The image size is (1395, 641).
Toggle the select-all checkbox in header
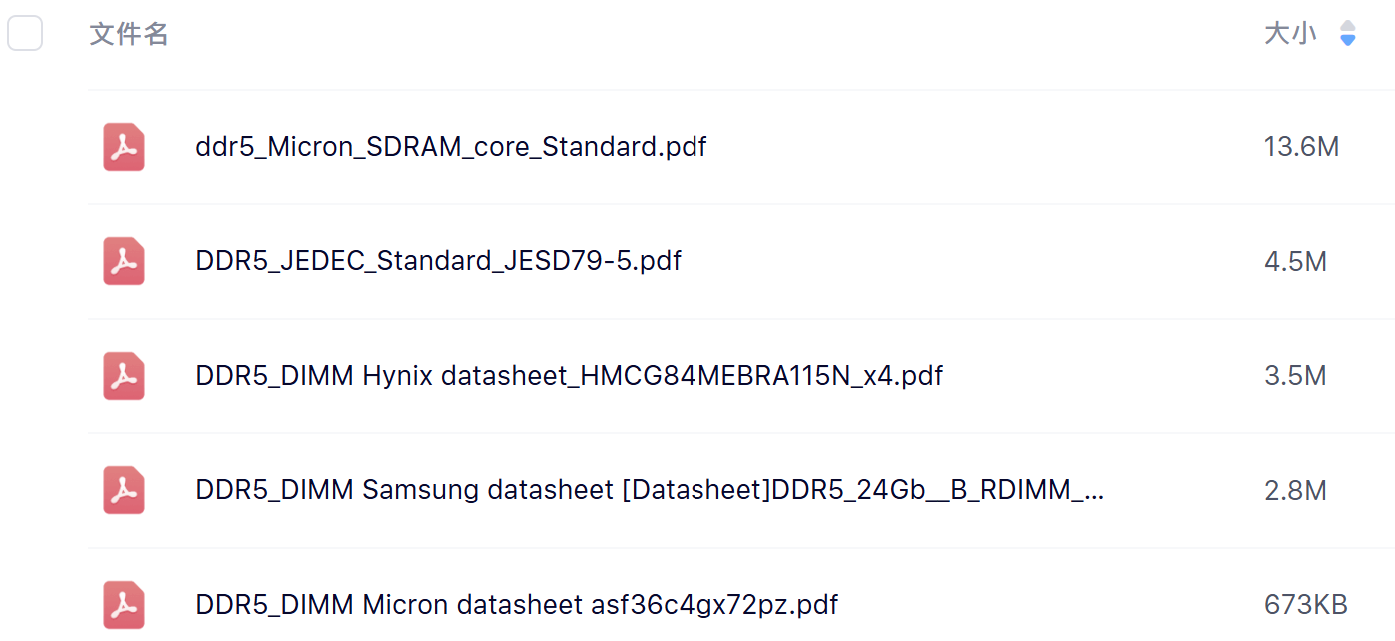point(25,34)
